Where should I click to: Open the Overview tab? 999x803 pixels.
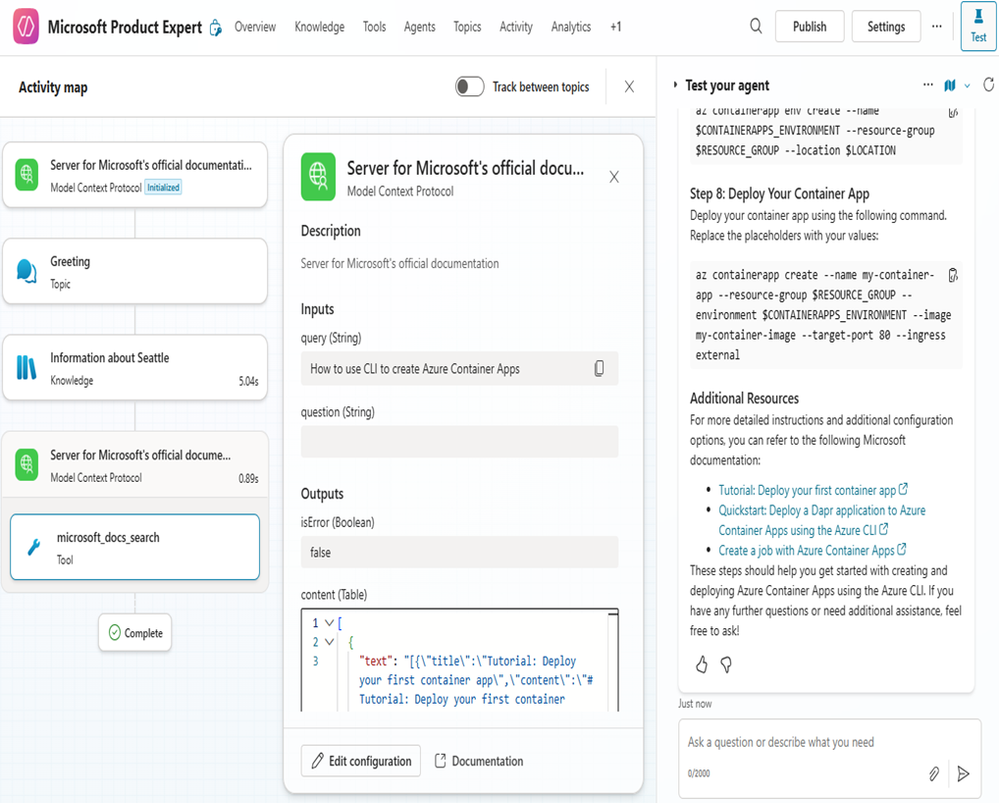tap(255, 27)
